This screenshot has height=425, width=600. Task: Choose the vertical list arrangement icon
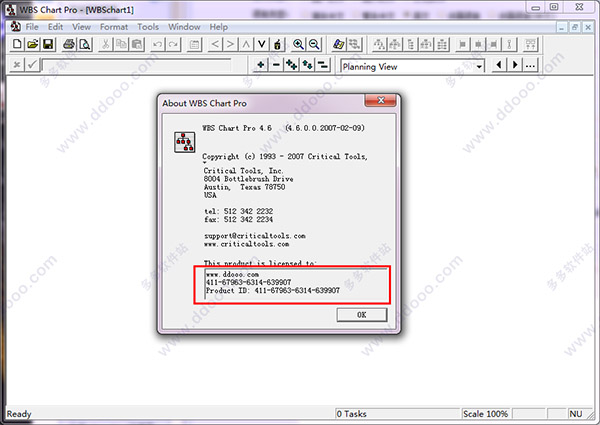coord(411,44)
